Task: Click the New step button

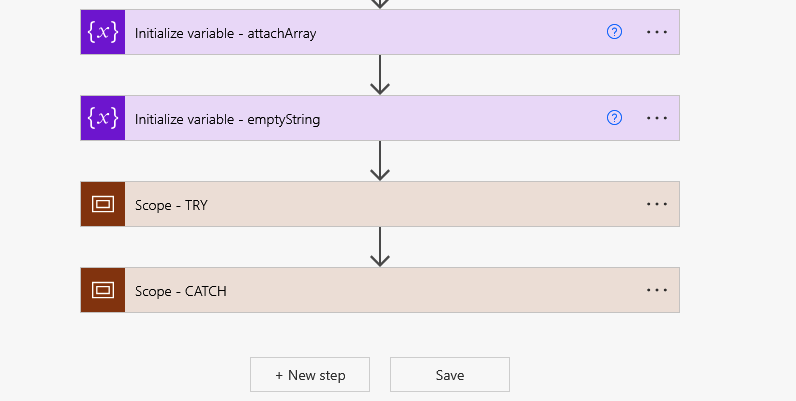Action: (310, 375)
